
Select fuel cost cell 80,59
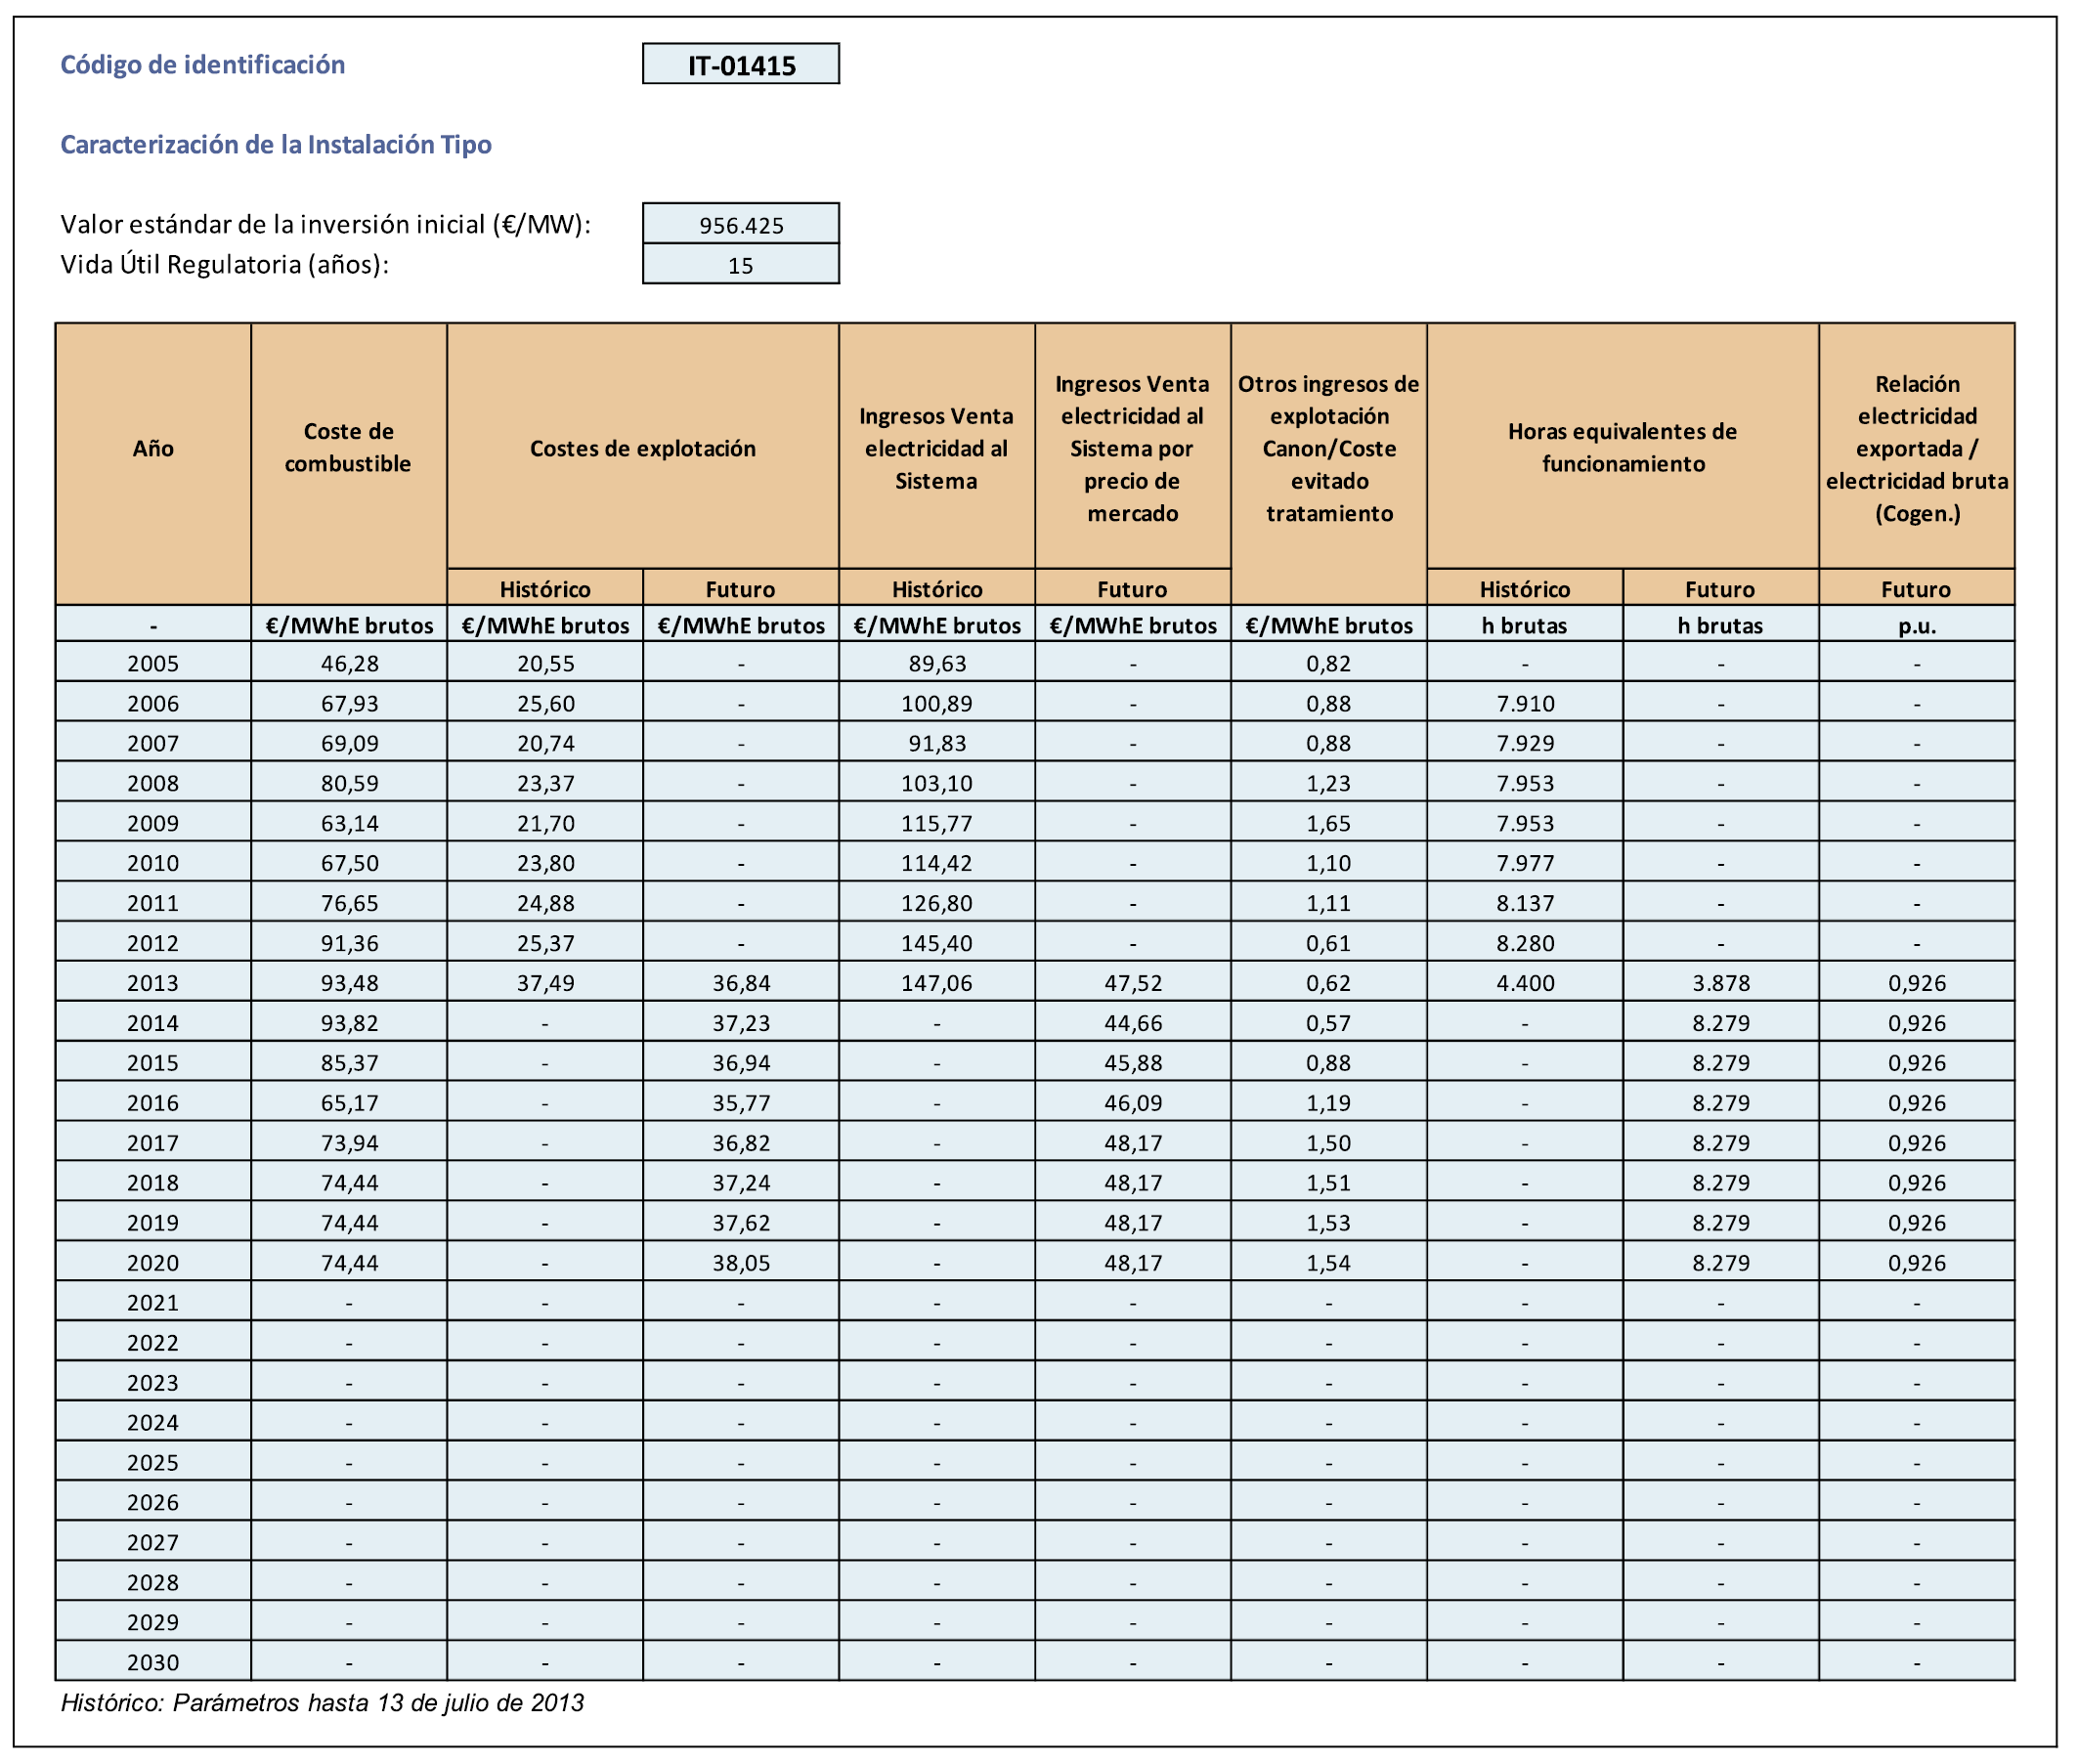[349, 783]
